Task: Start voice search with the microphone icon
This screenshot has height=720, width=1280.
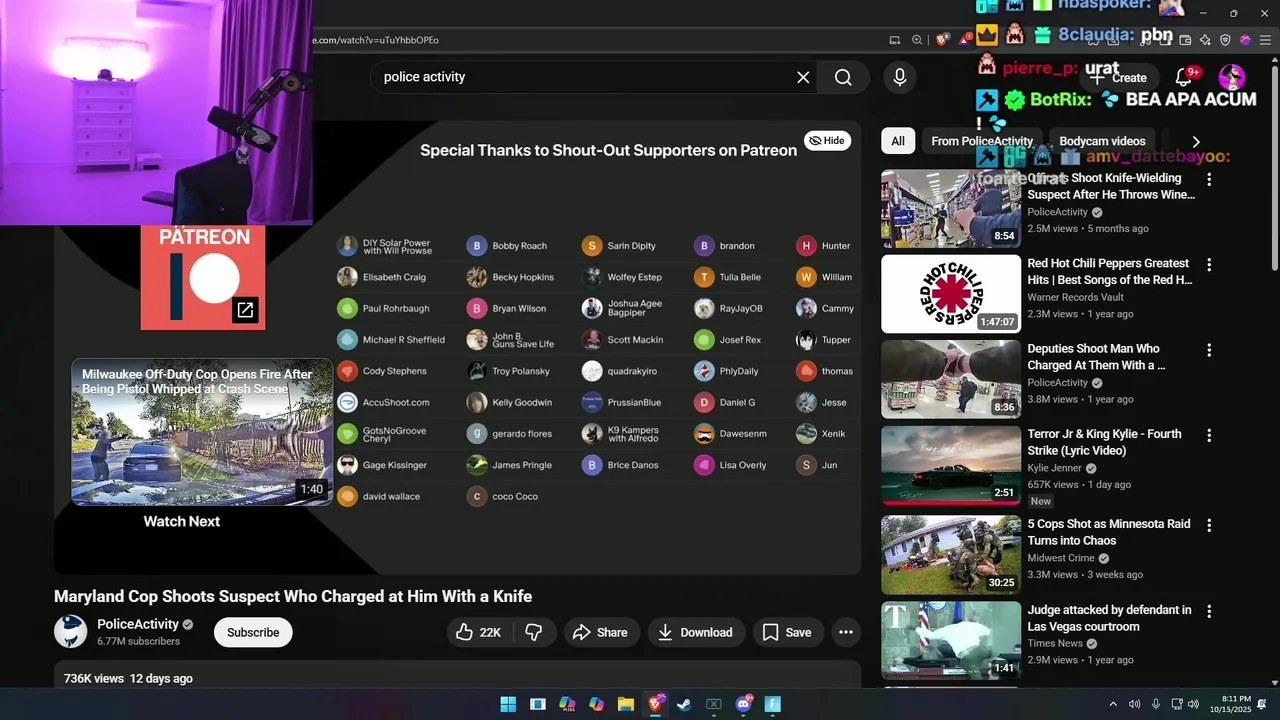Action: (900, 77)
